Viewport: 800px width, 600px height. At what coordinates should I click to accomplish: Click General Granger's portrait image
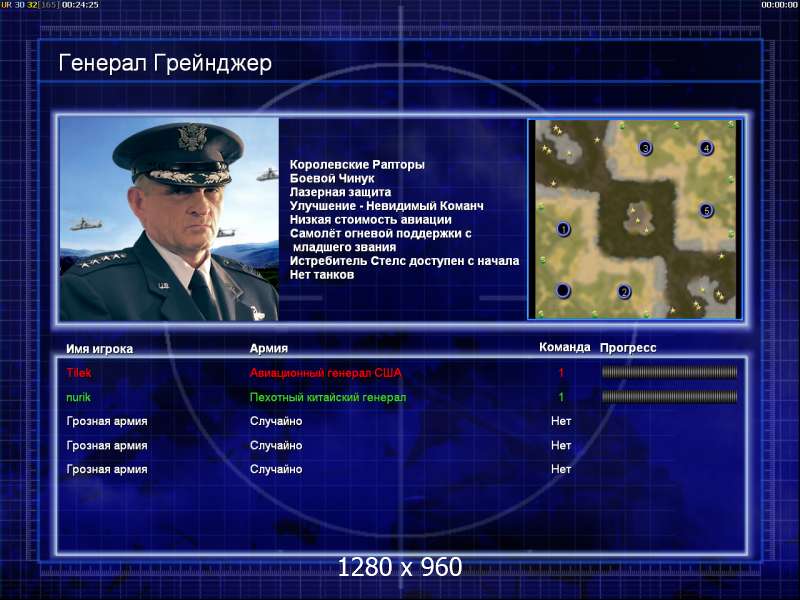pos(169,219)
